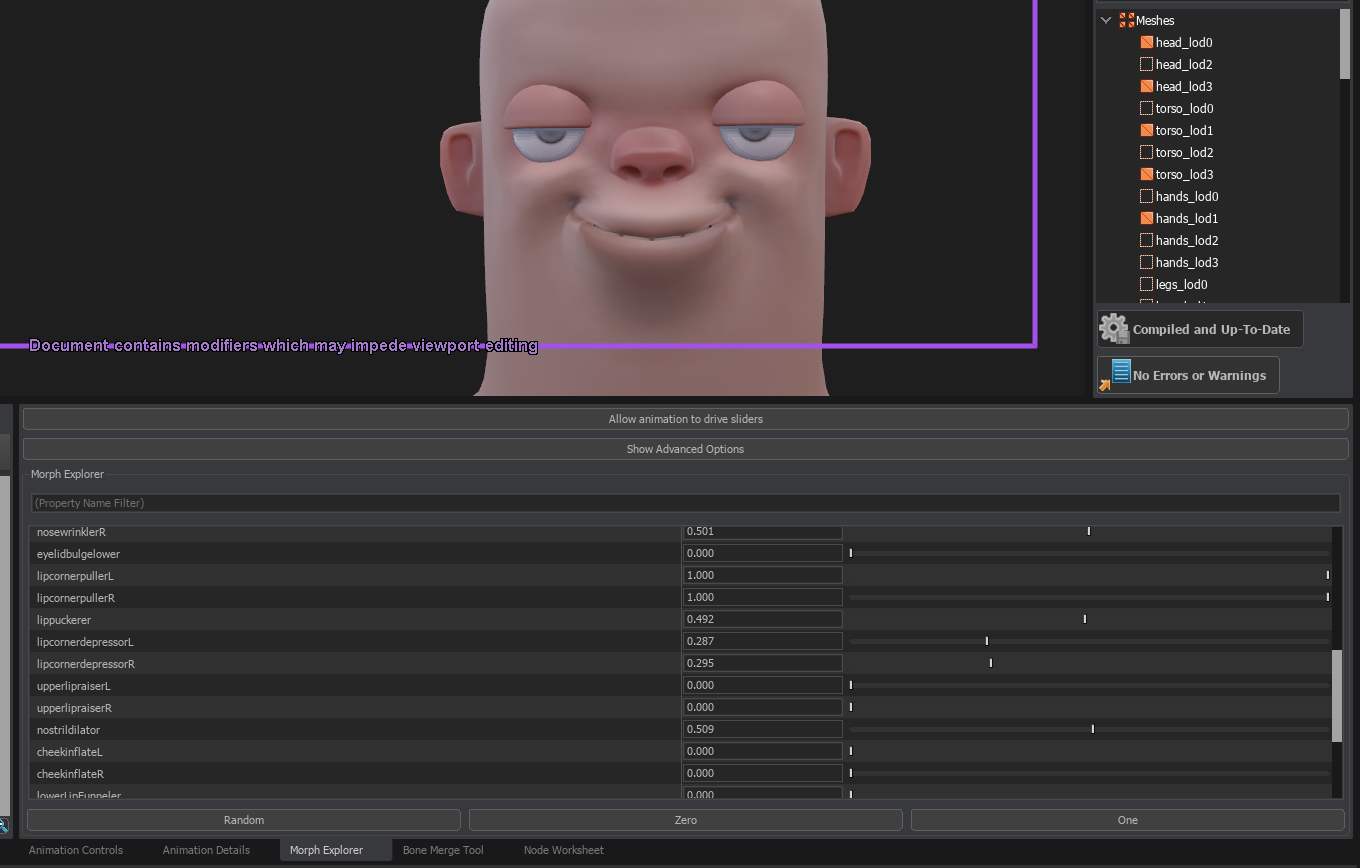Screen dimensions: 1360x868
Task: Switch to the Animation Controls tab
Action: 76,850
